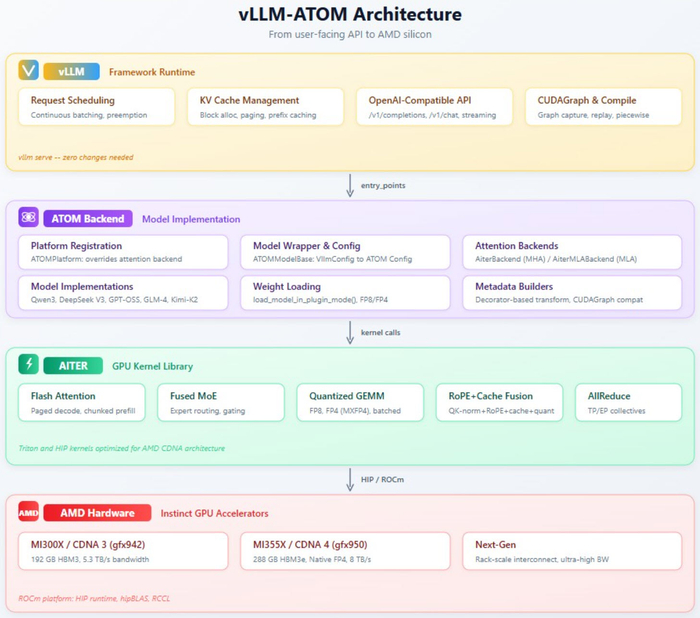Open the CUDAGraph & Compile card

pyautogui.click(x=604, y=107)
